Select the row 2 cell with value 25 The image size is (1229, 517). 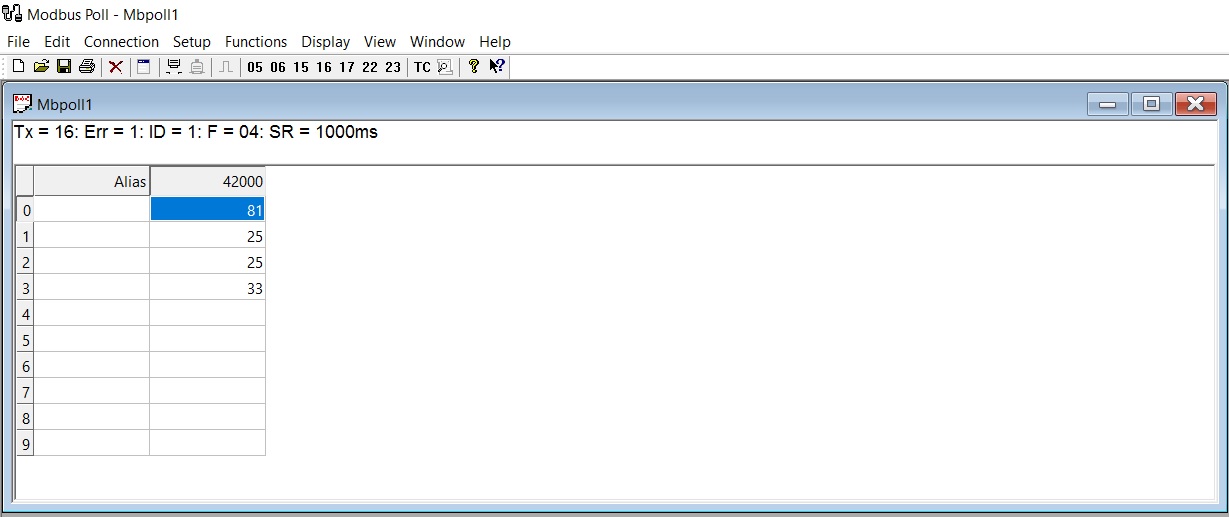208,262
